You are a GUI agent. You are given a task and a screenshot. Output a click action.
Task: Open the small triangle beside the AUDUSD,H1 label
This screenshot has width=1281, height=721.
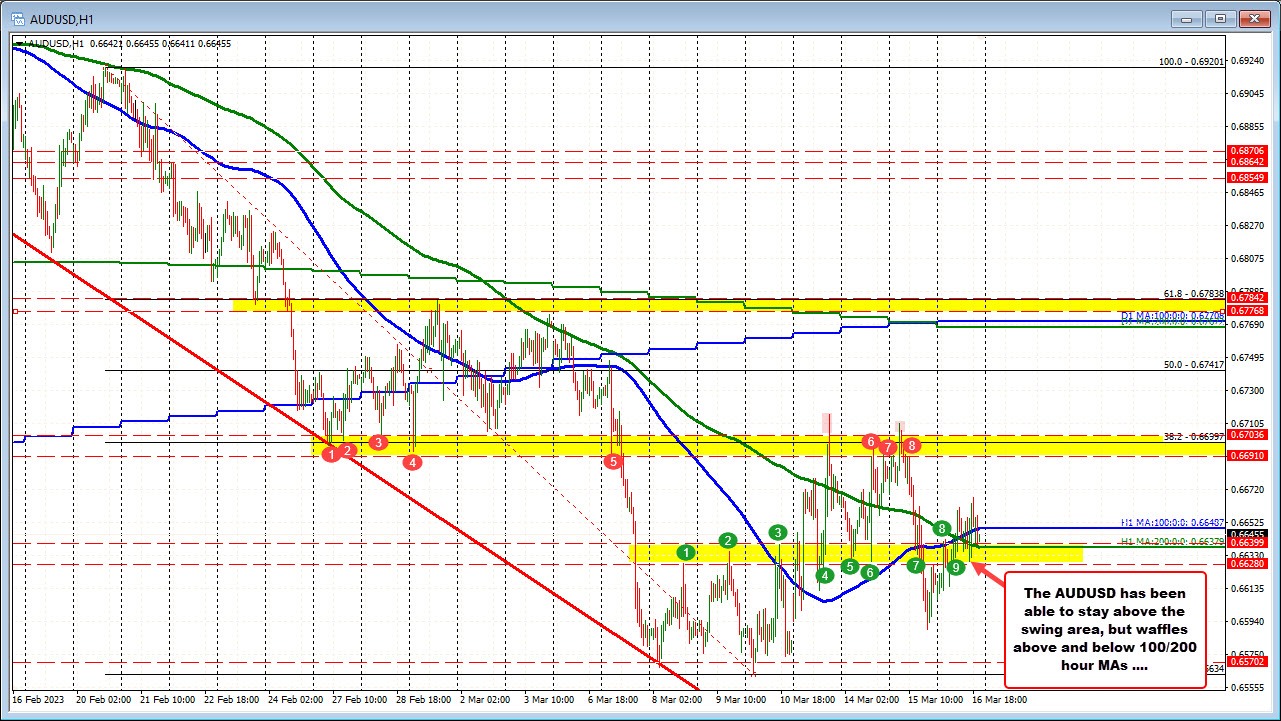[x=19, y=44]
